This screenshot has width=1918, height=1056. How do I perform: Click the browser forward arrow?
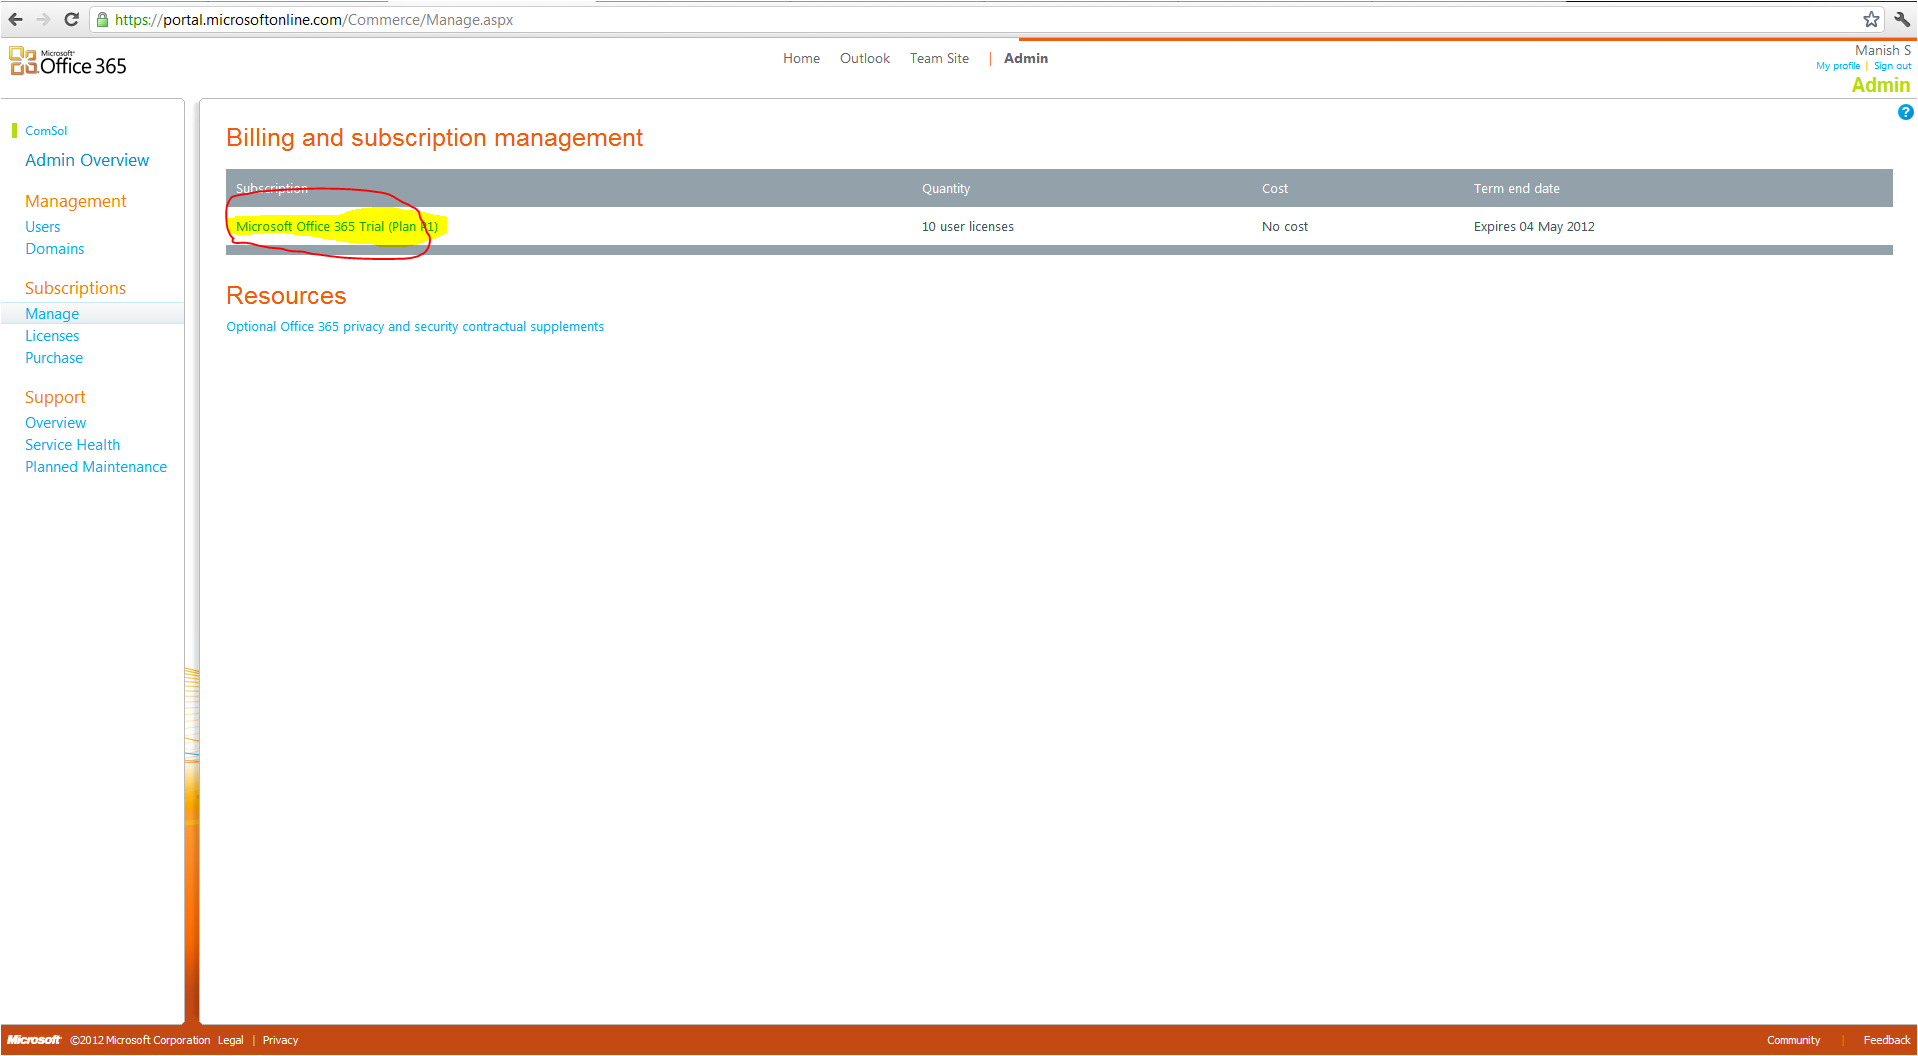click(x=43, y=19)
